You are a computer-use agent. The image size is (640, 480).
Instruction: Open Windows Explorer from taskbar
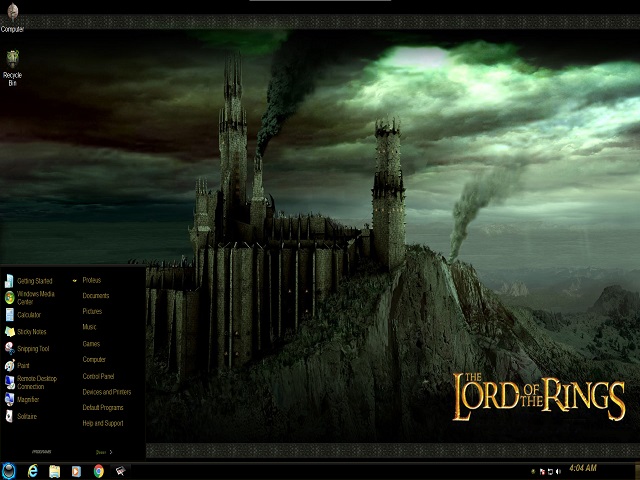click(x=54, y=471)
